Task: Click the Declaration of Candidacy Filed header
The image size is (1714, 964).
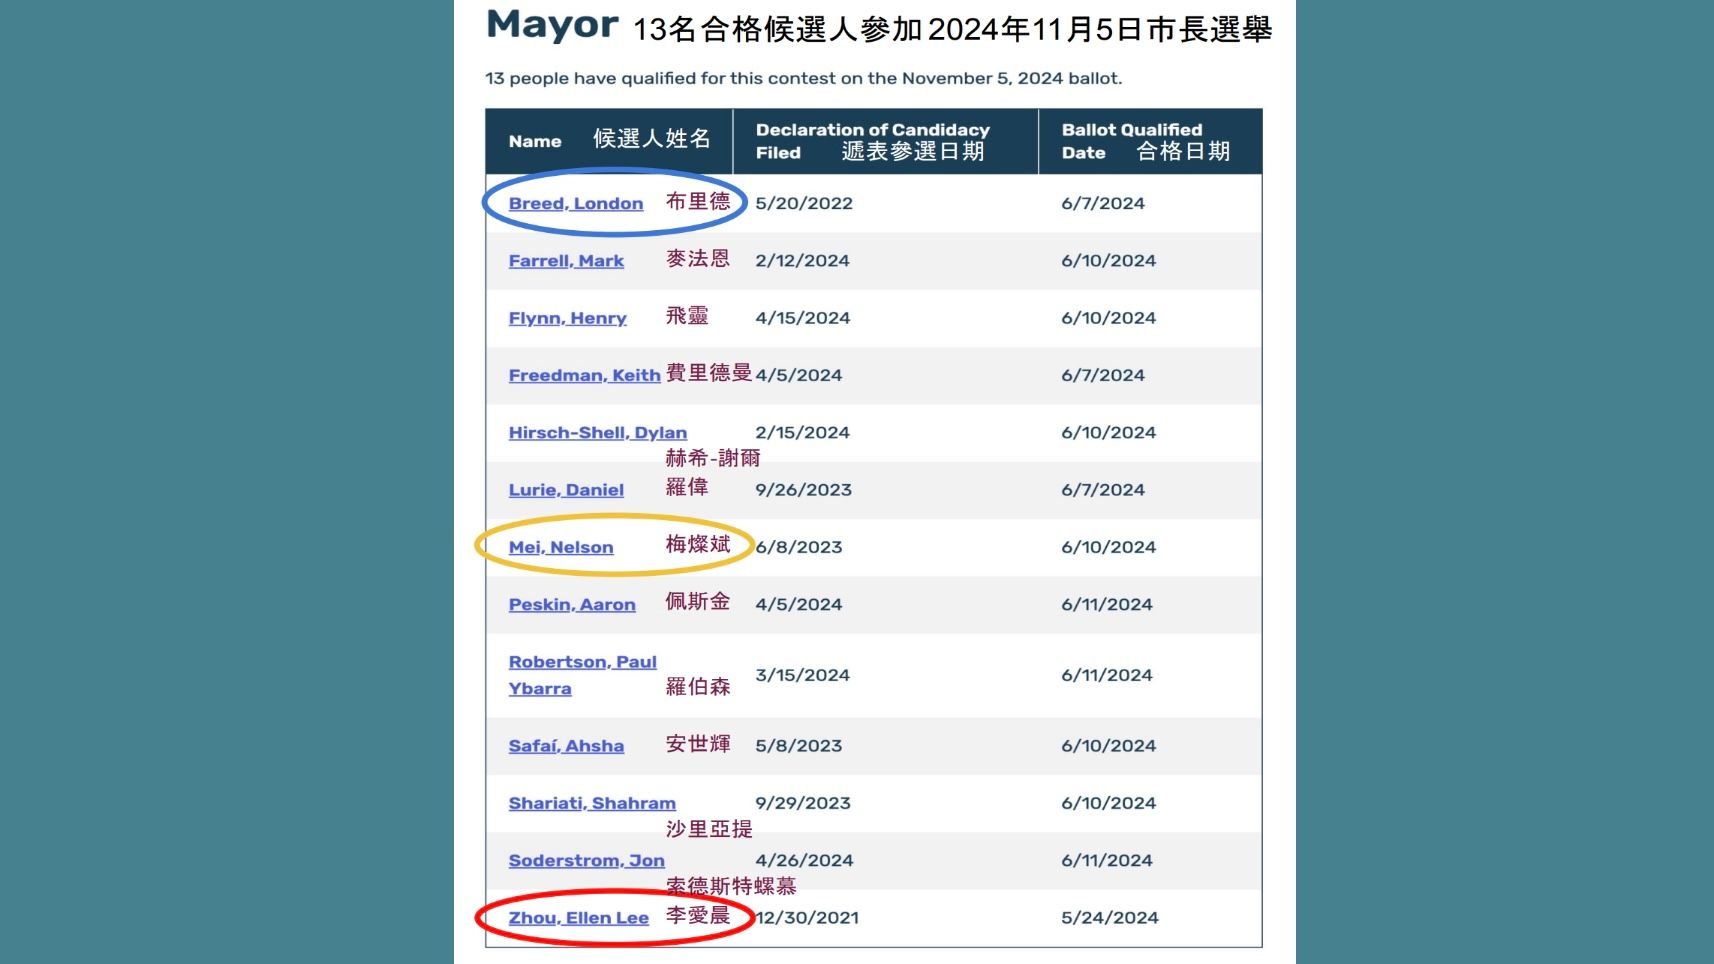Action: (x=873, y=141)
